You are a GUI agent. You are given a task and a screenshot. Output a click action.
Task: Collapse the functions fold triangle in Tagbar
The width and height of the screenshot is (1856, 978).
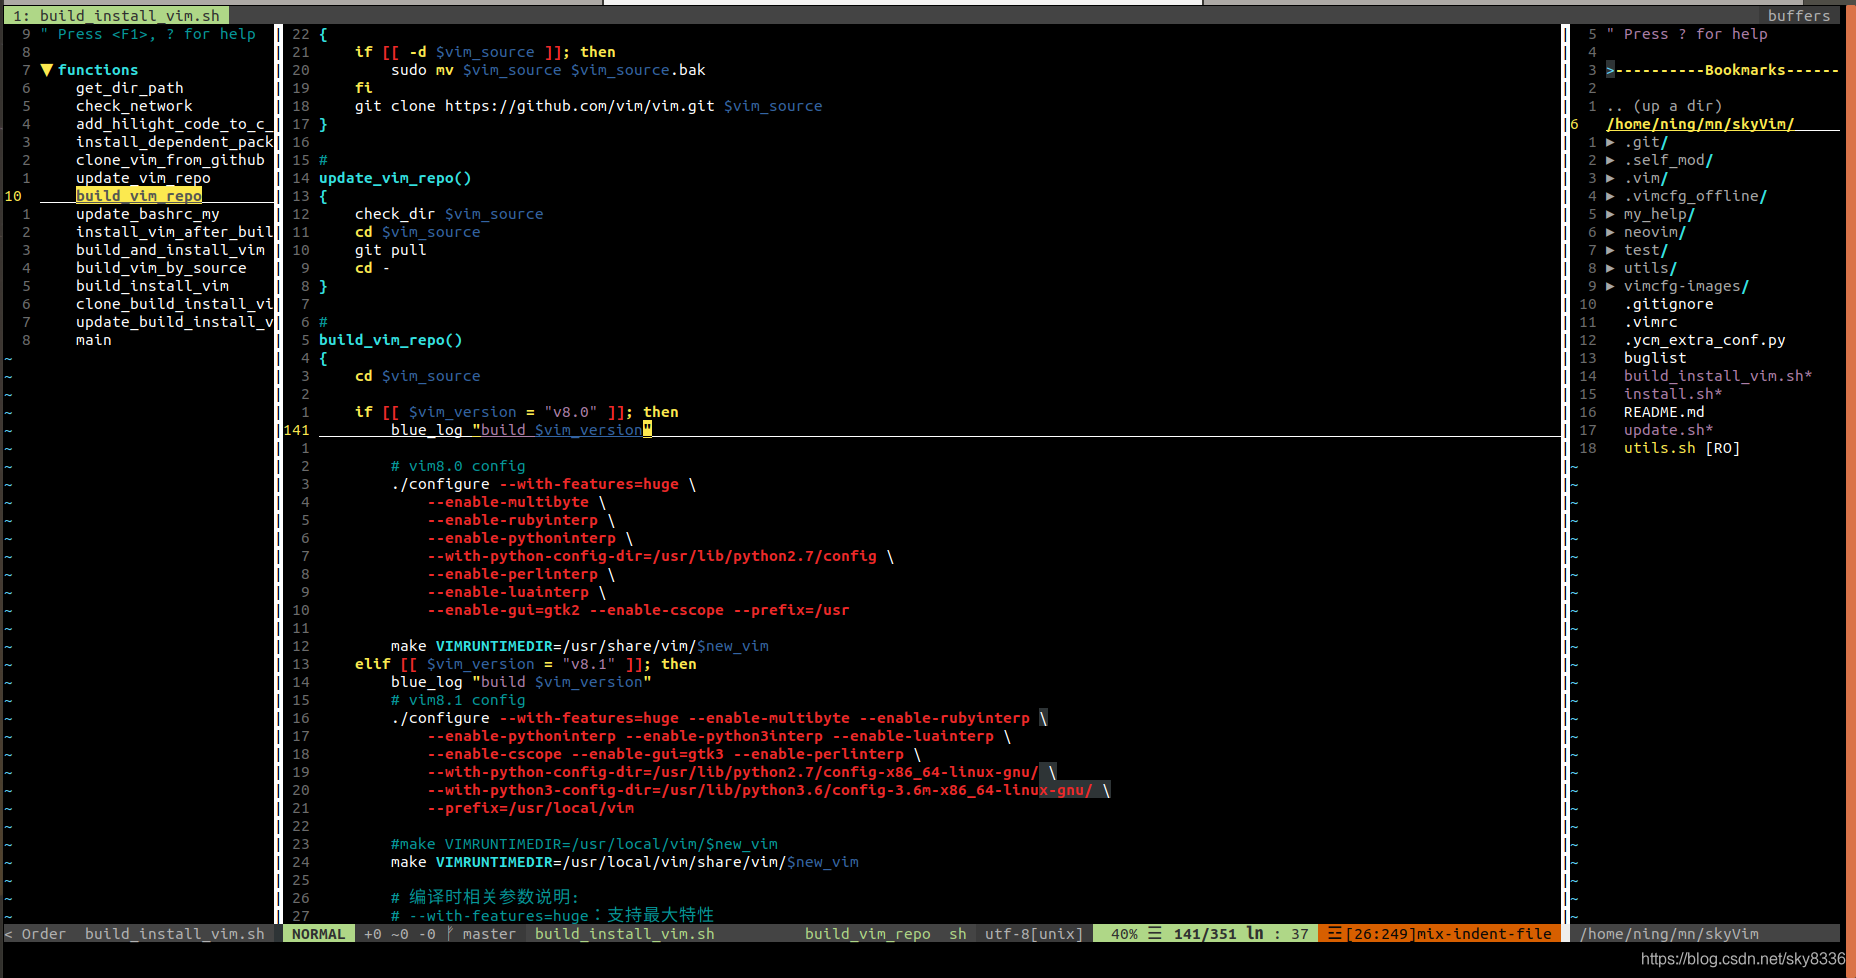point(46,70)
